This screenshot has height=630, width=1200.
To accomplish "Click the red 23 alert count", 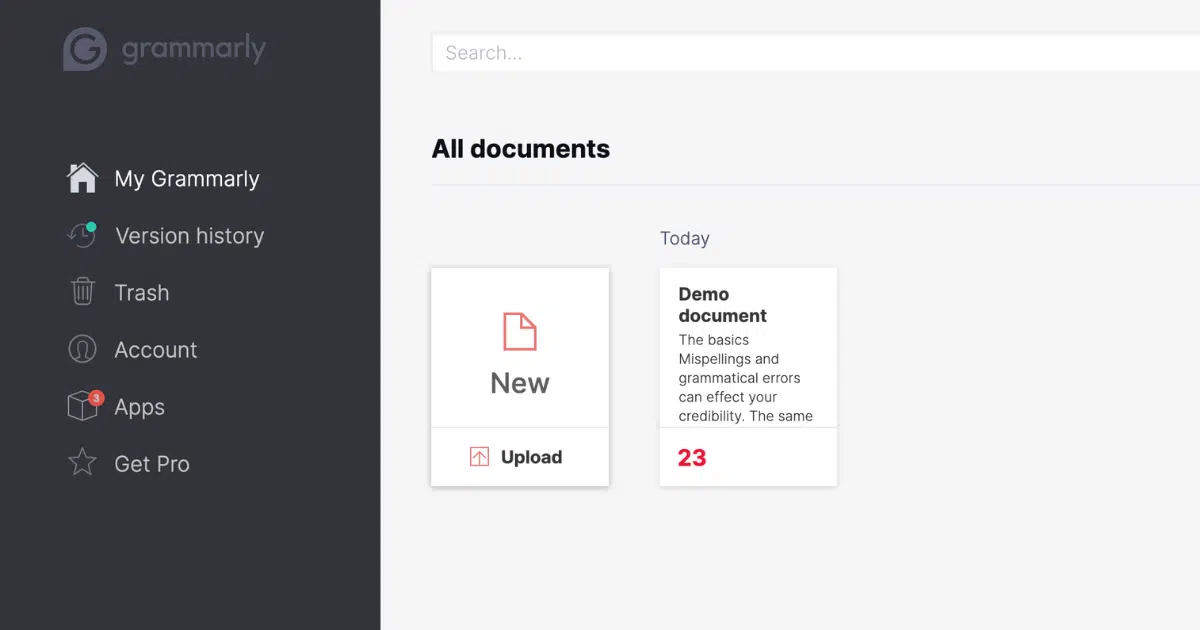I will coord(692,458).
